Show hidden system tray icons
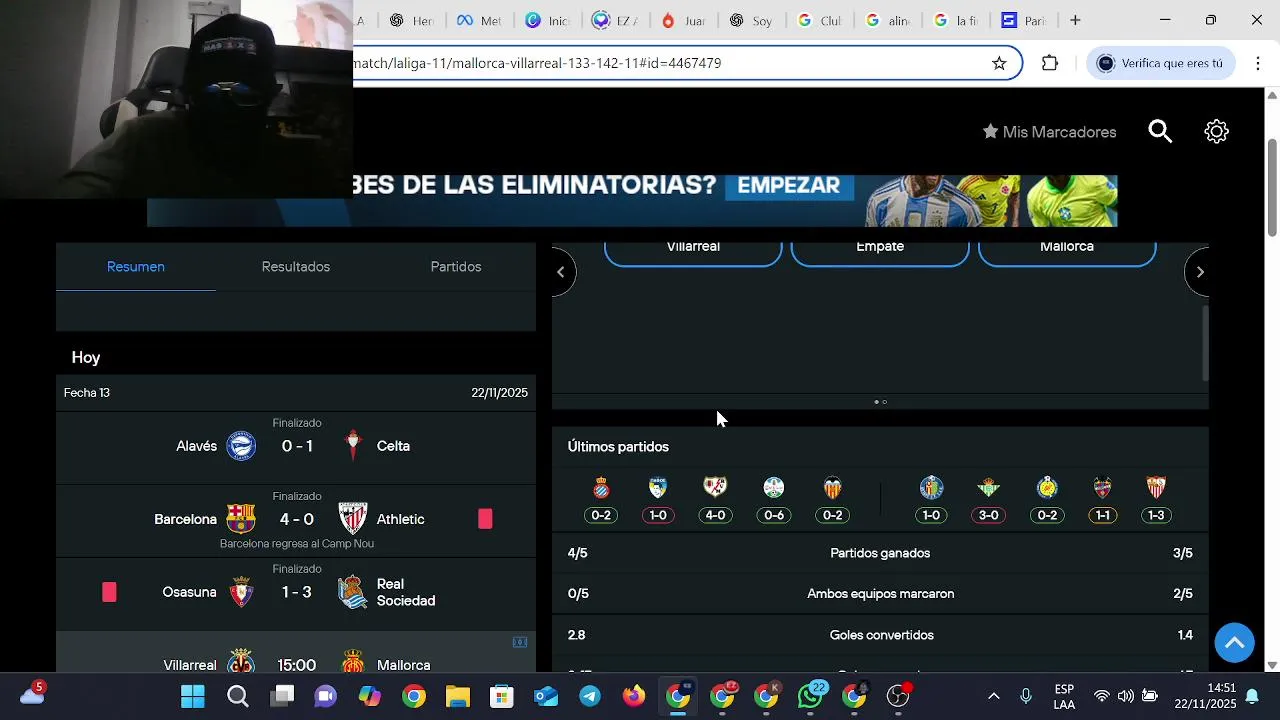 (x=993, y=696)
